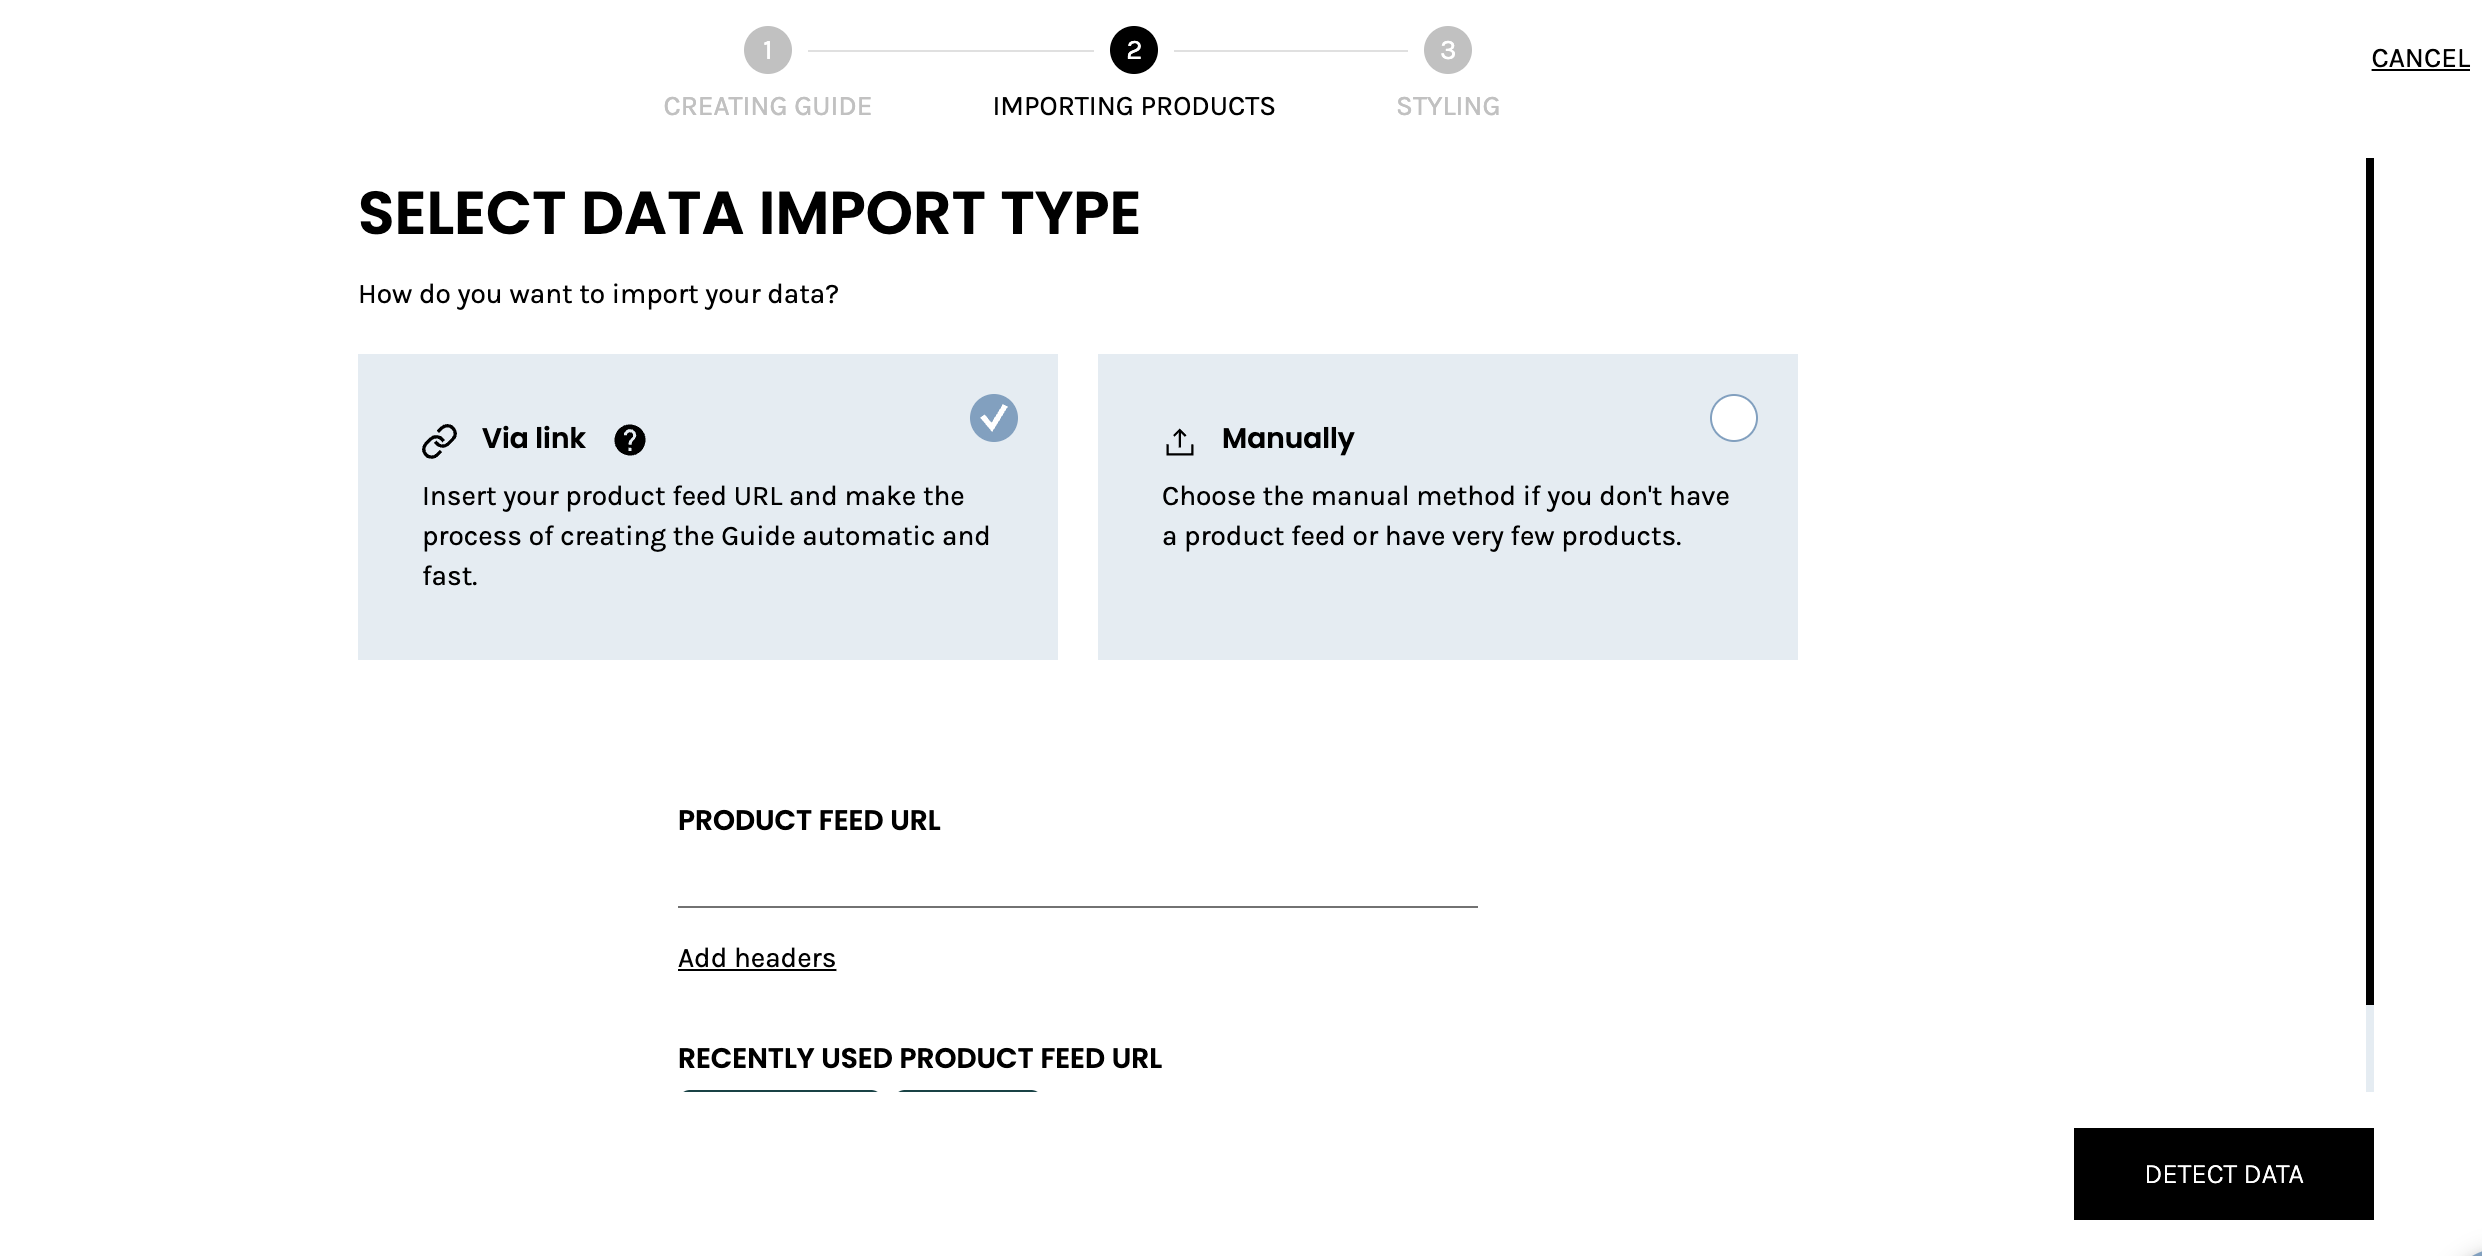Click the IMPORTING PRODUCTS step label
Screen dimensions: 2482x1256
(x=1134, y=106)
